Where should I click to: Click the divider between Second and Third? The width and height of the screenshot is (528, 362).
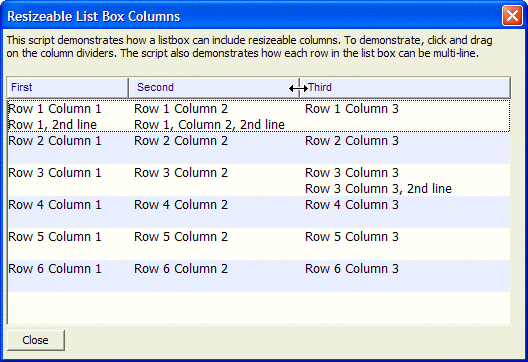299,88
